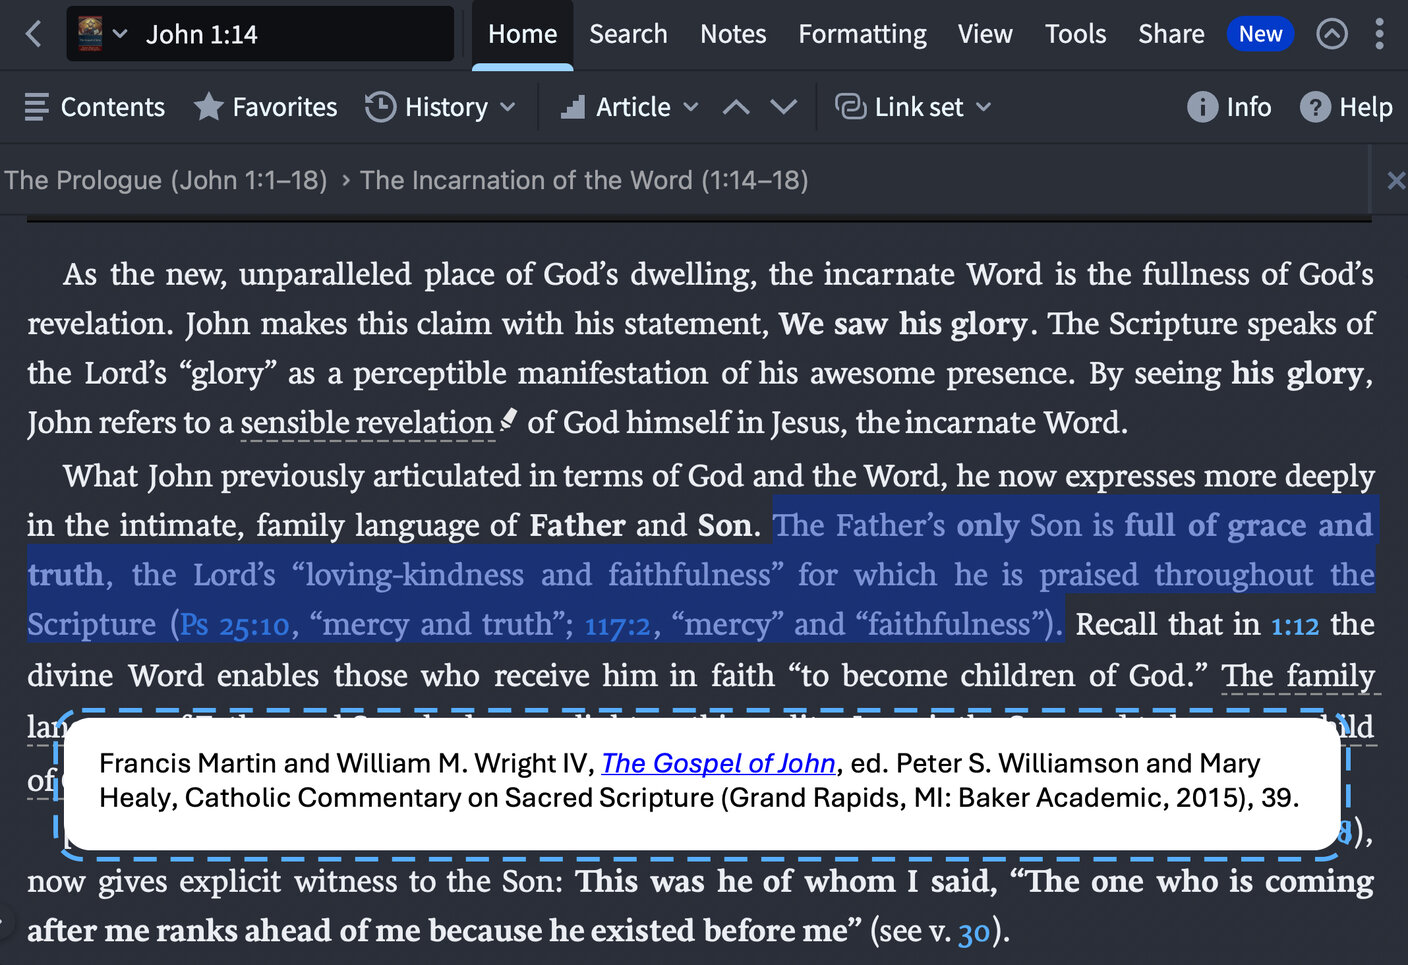Click The Gospel of John citation link
1408x965 pixels.
(717, 763)
